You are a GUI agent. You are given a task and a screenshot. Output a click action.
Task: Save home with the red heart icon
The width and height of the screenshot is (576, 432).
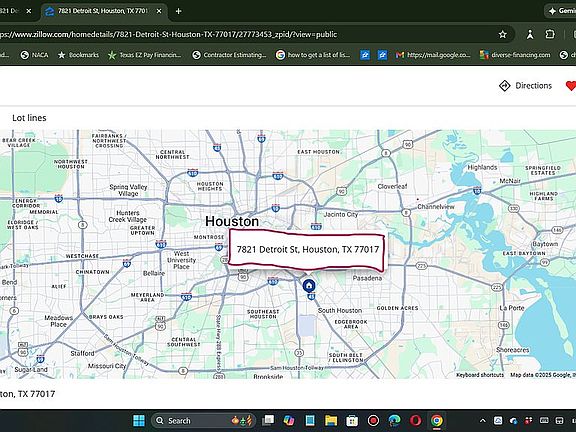(570, 86)
